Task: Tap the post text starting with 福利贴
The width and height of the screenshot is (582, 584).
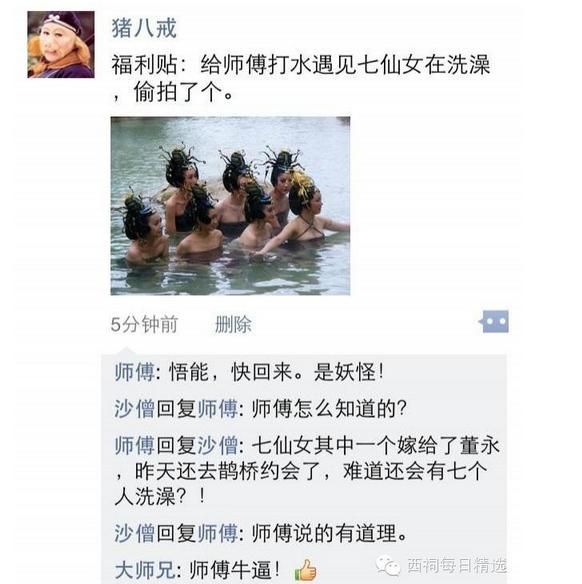Action: (301, 79)
